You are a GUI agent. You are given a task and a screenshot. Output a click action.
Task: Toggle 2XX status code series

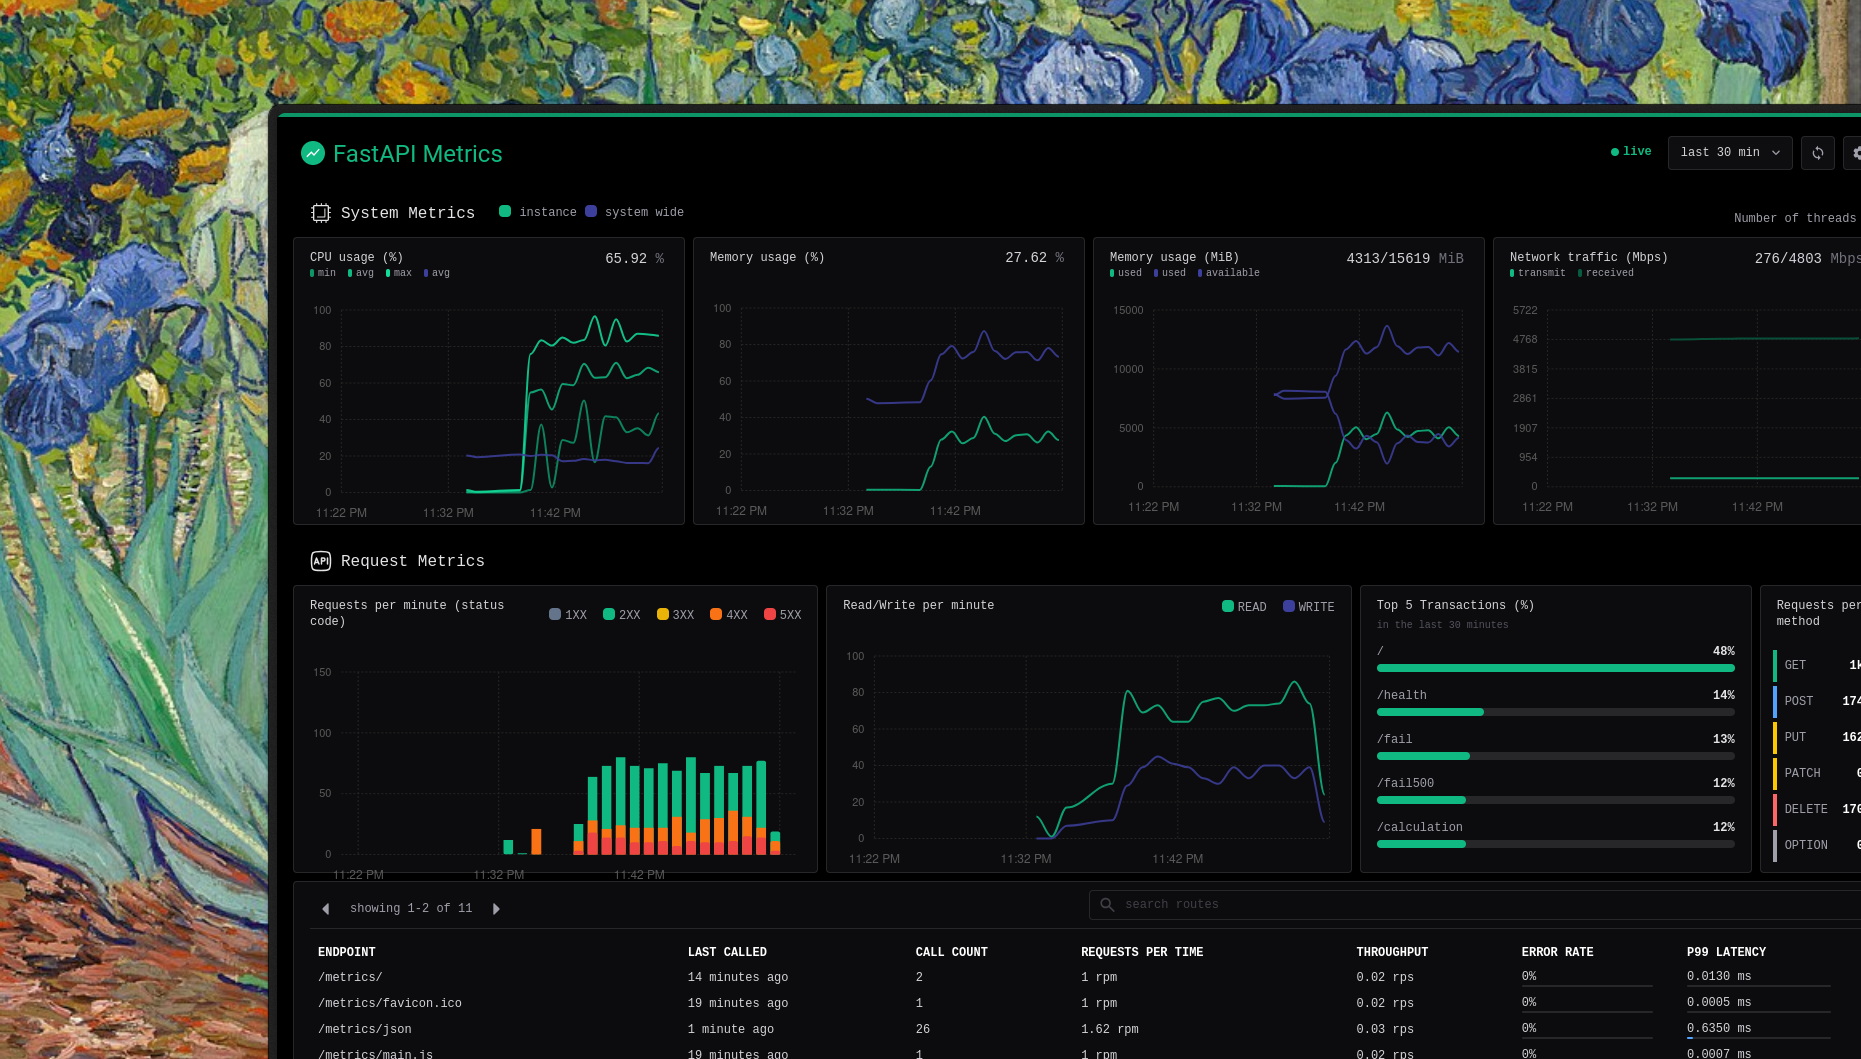[x=622, y=614]
